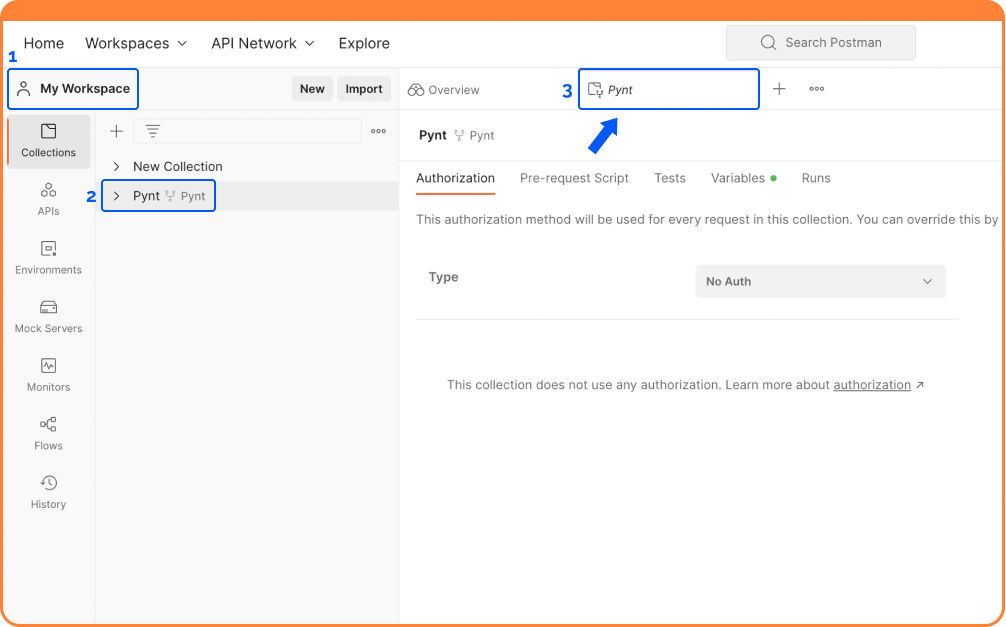1006x627 pixels.
Task: Open the Workspaces dropdown menu
Action: (136, 43)
